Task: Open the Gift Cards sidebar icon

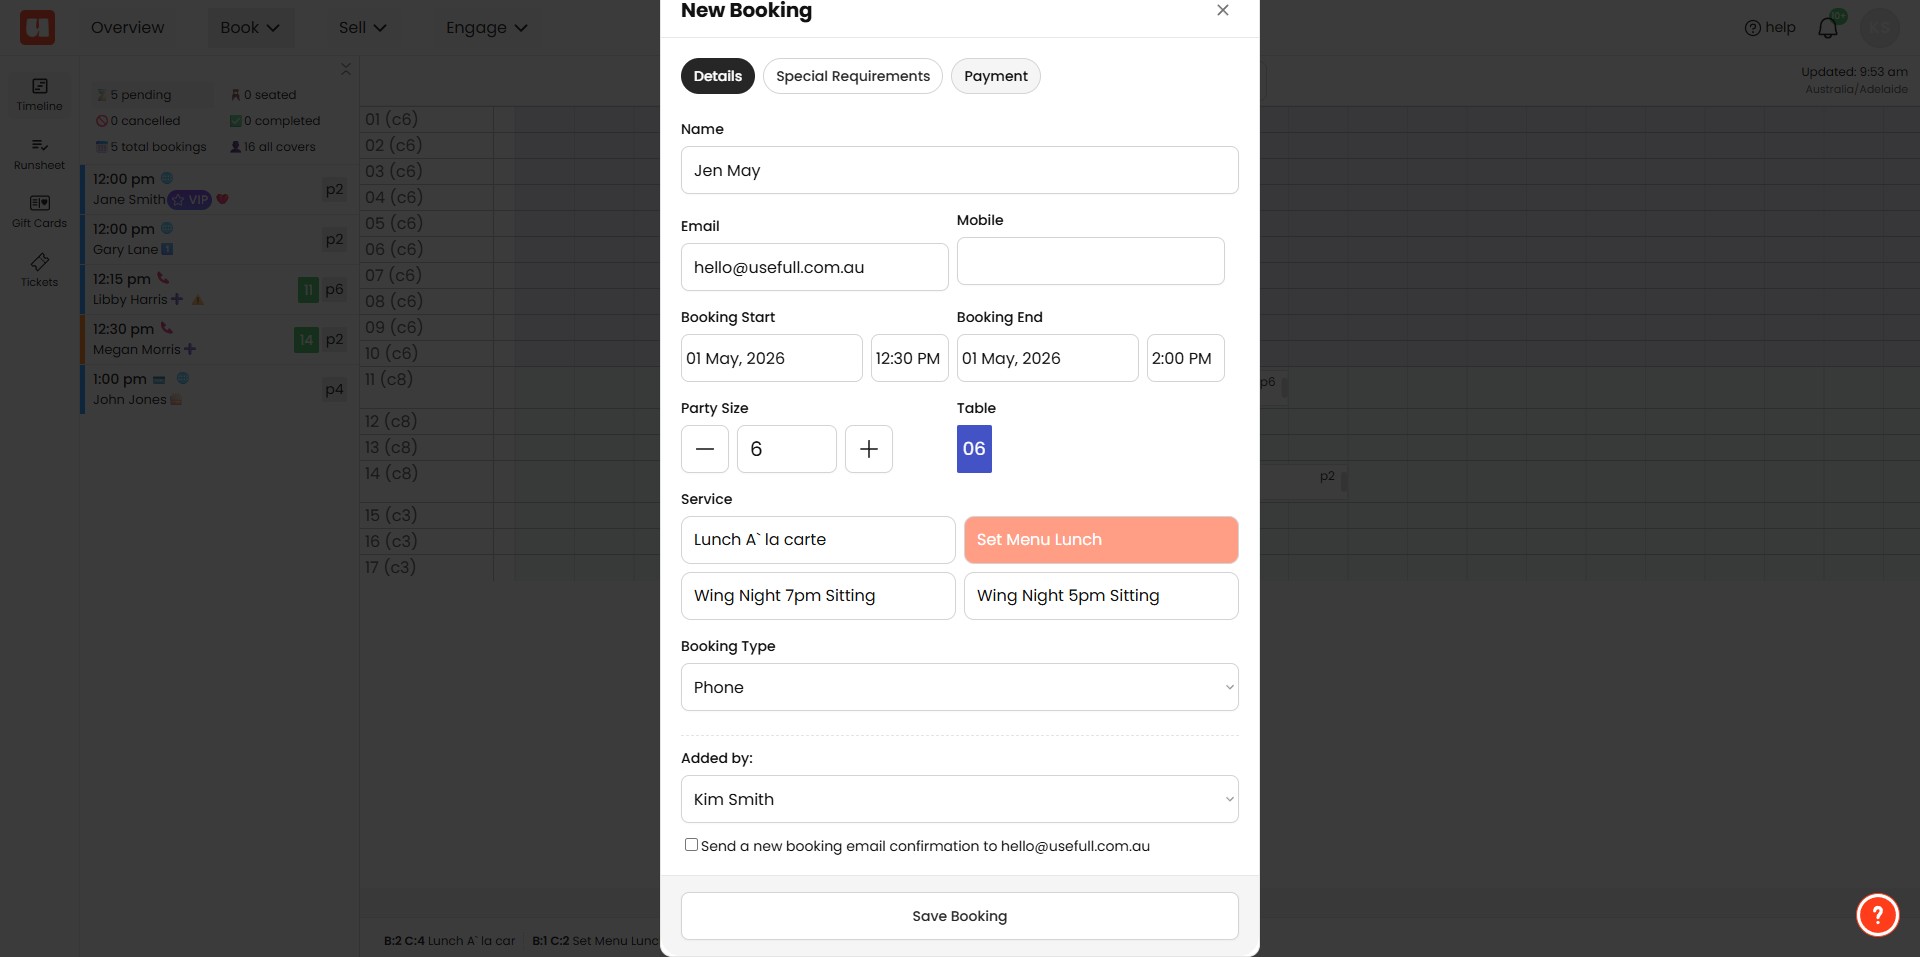Action: point(39,211)
